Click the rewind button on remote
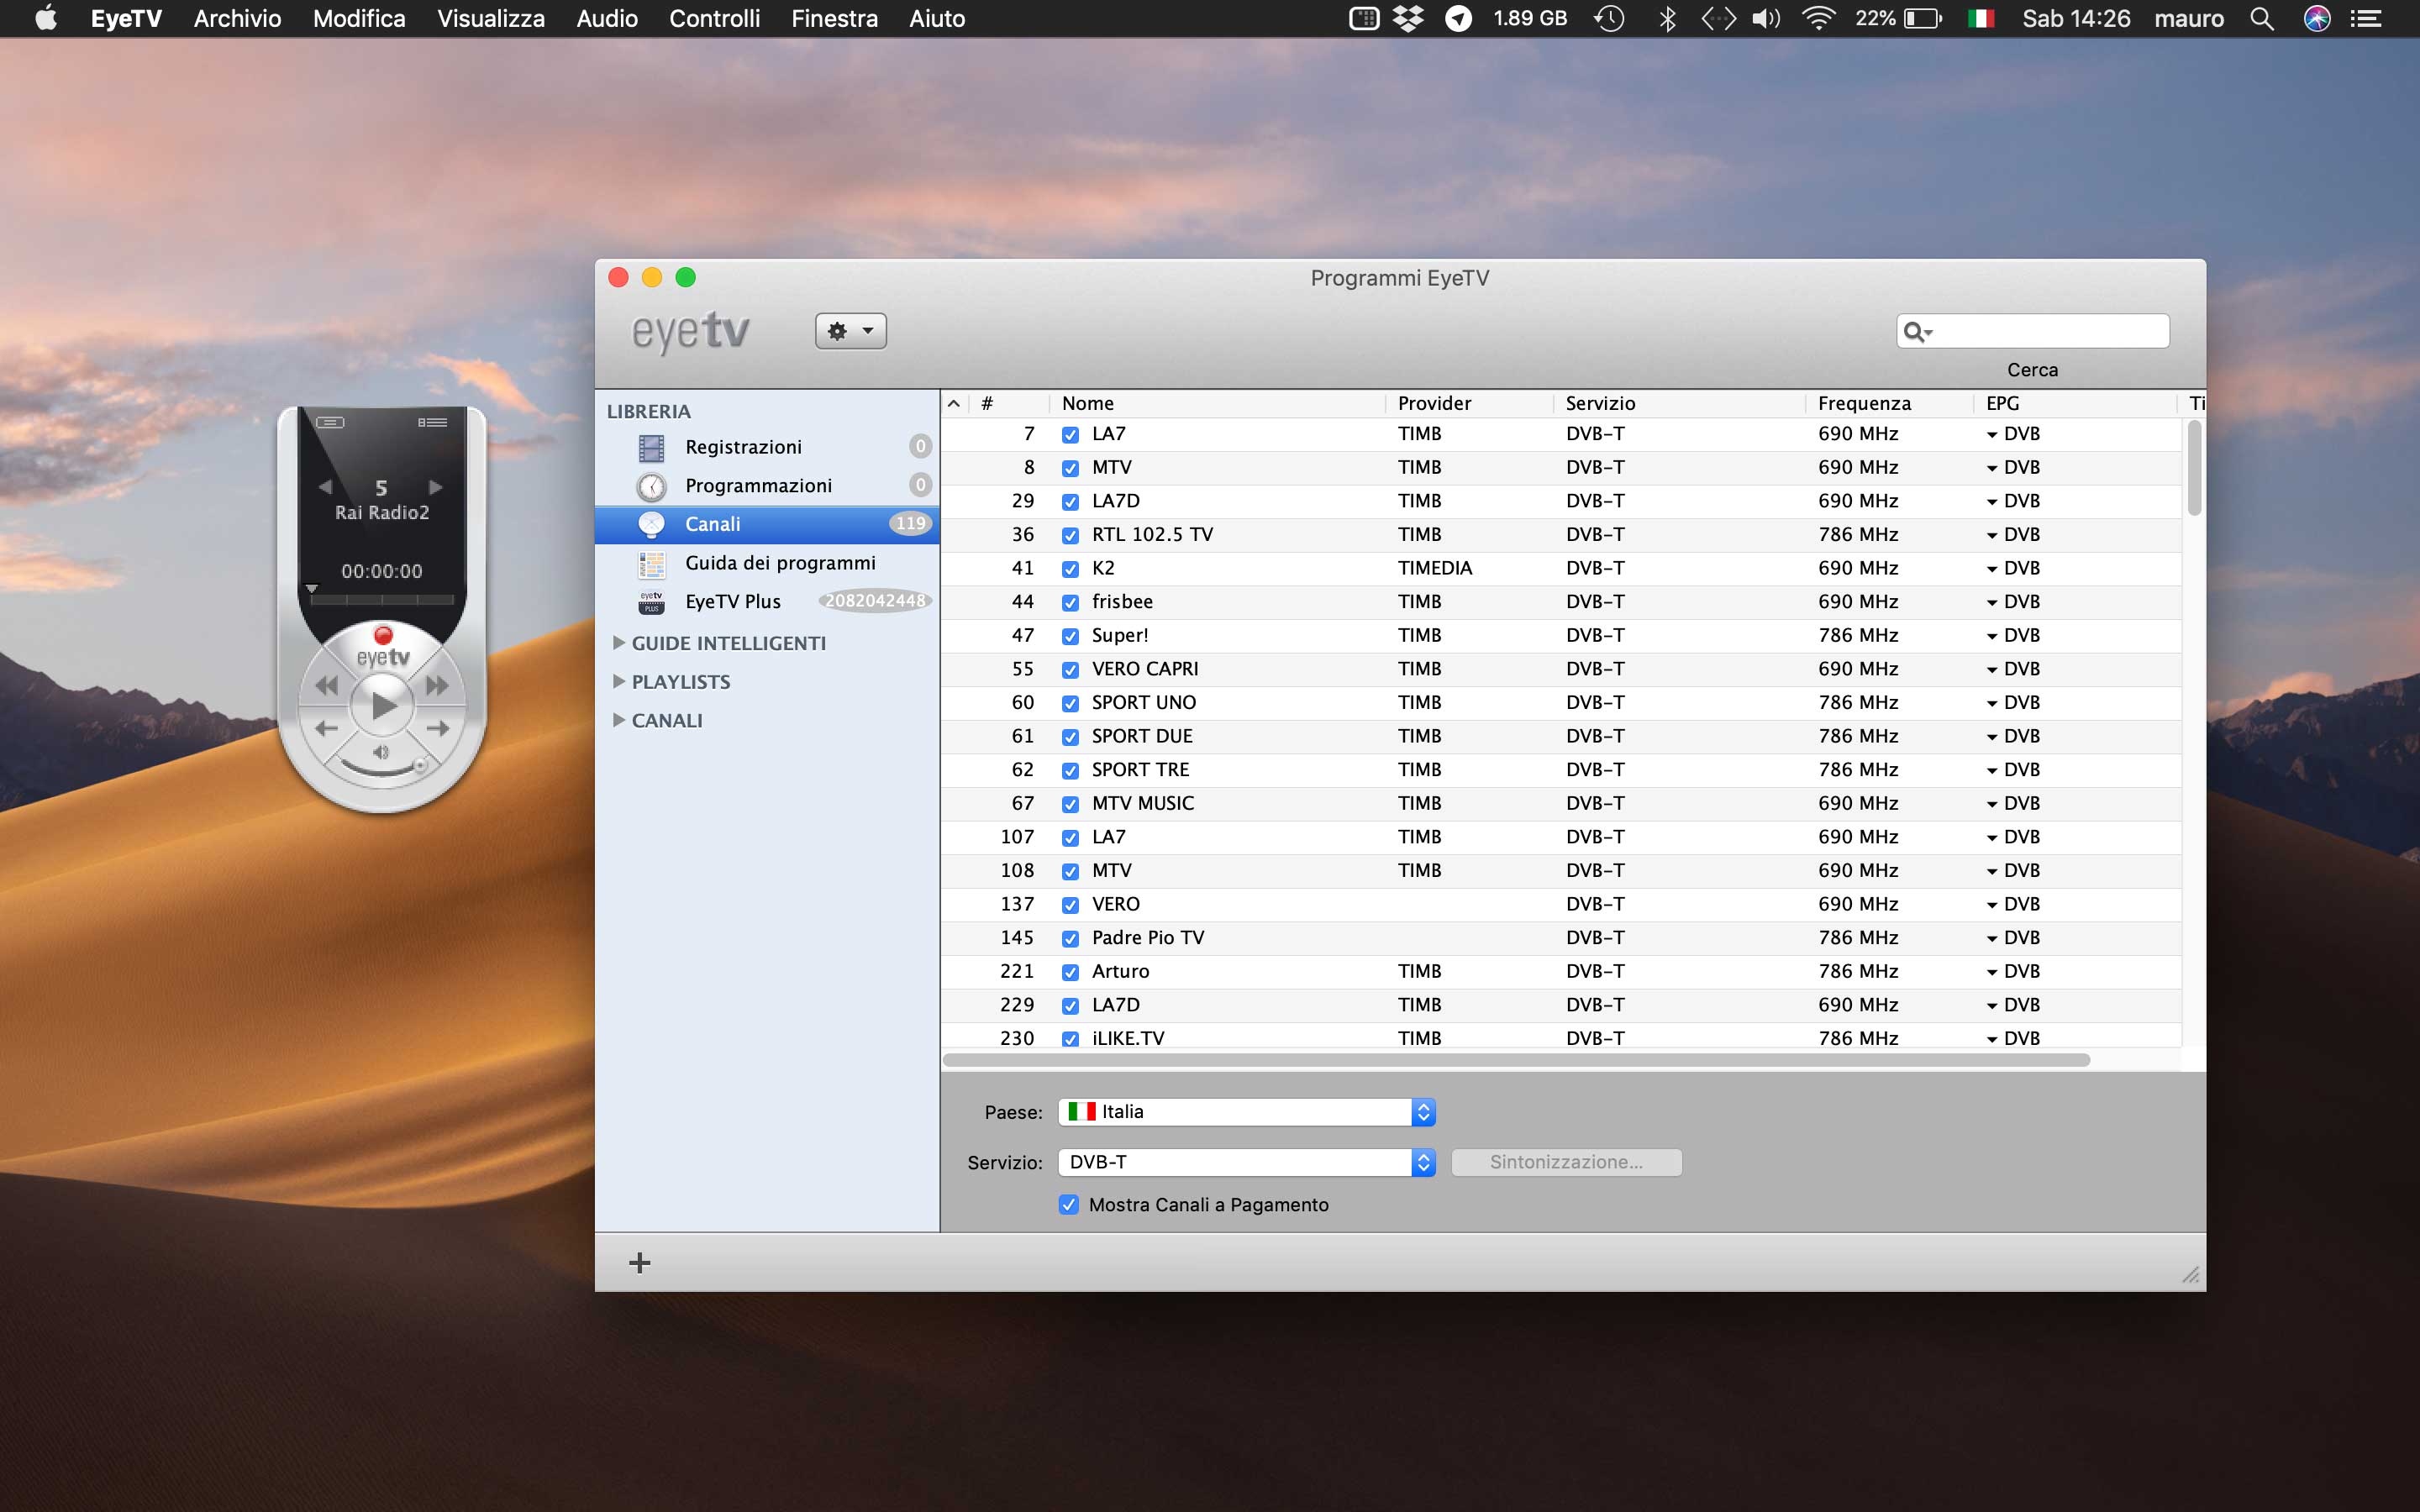 [326, 685]
